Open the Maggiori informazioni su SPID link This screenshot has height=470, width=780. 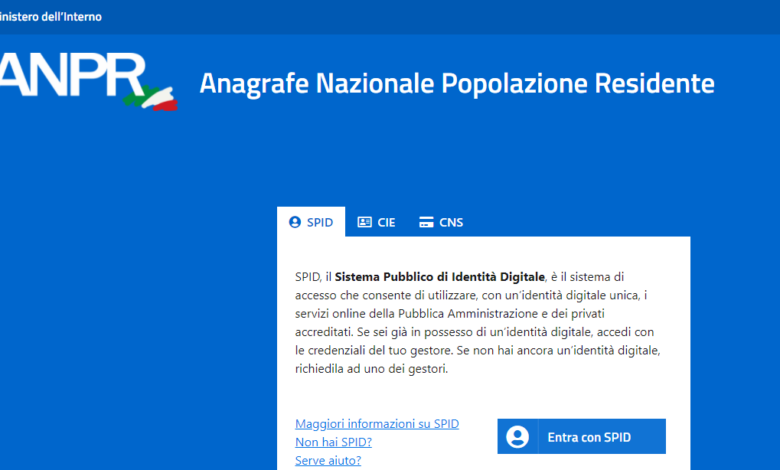[377, 424]
